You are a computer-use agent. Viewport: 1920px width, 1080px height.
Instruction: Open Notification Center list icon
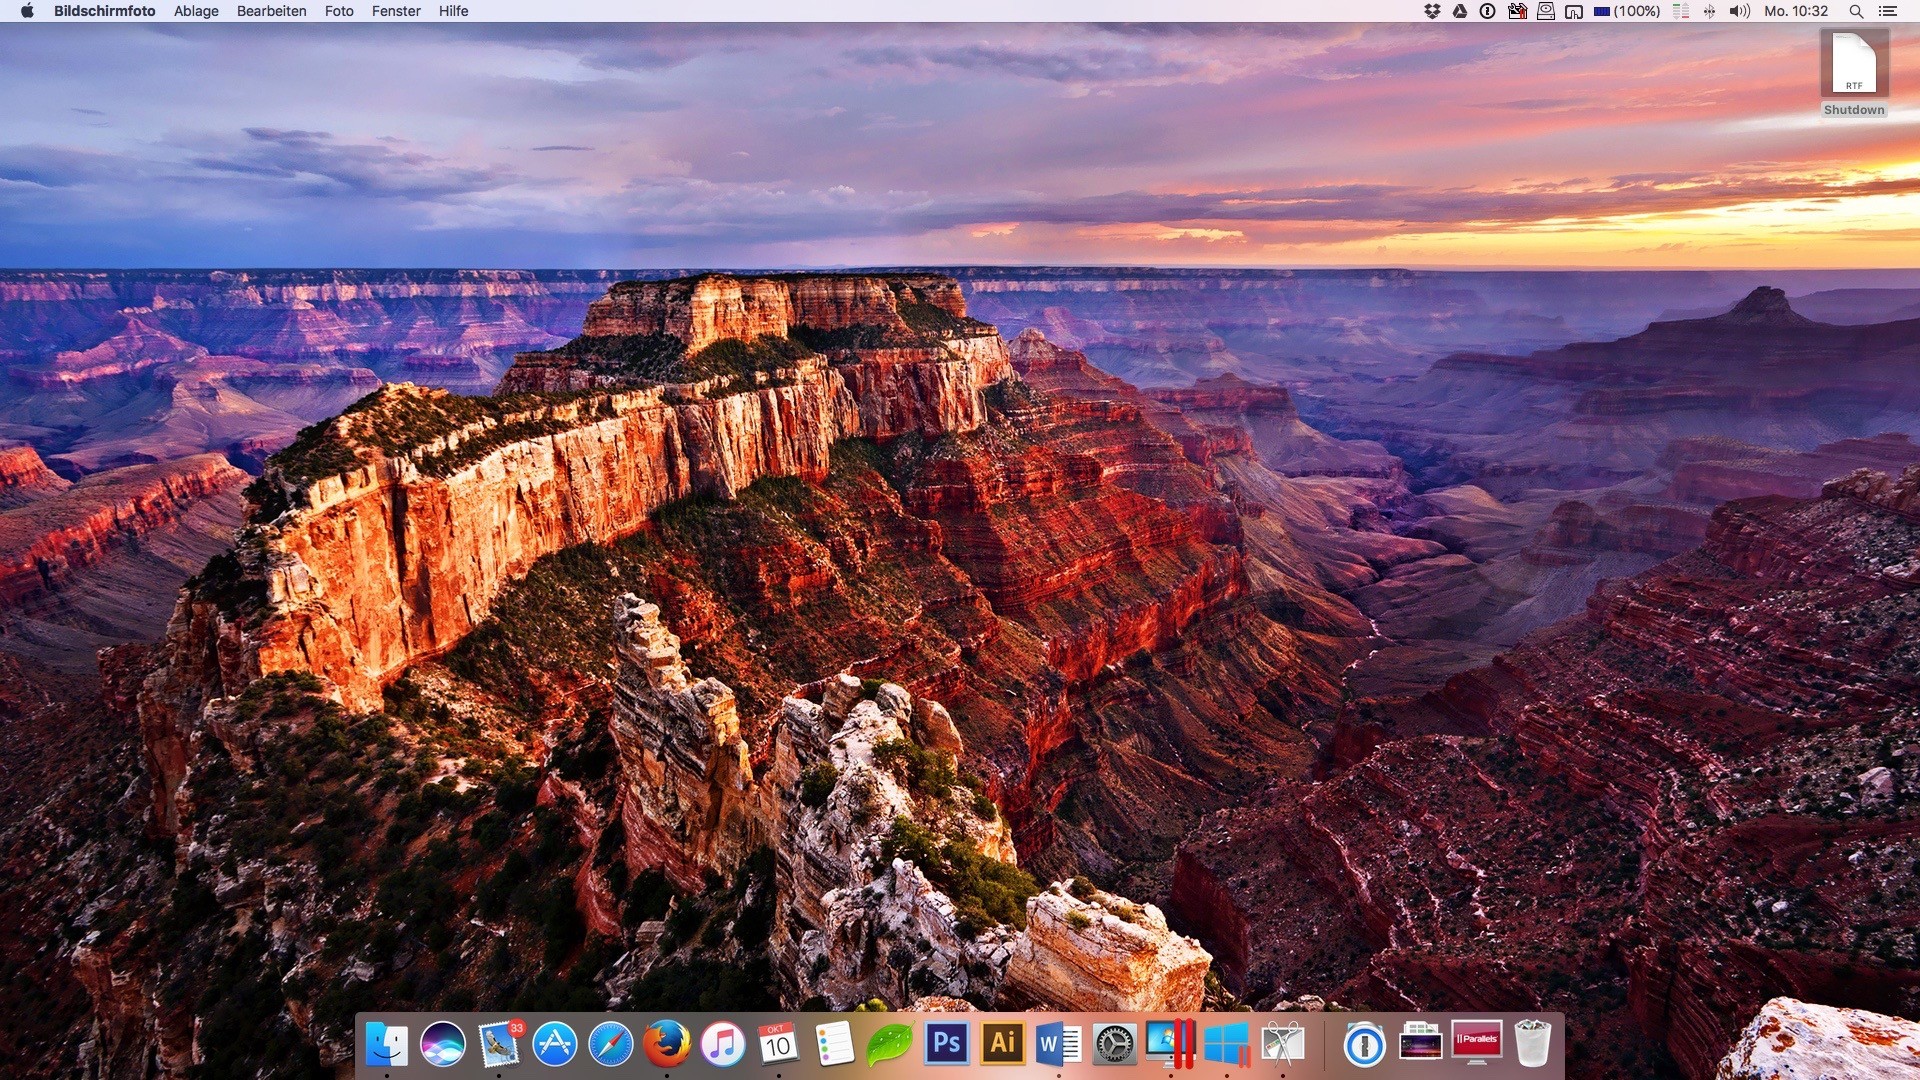click(1888, 11)
